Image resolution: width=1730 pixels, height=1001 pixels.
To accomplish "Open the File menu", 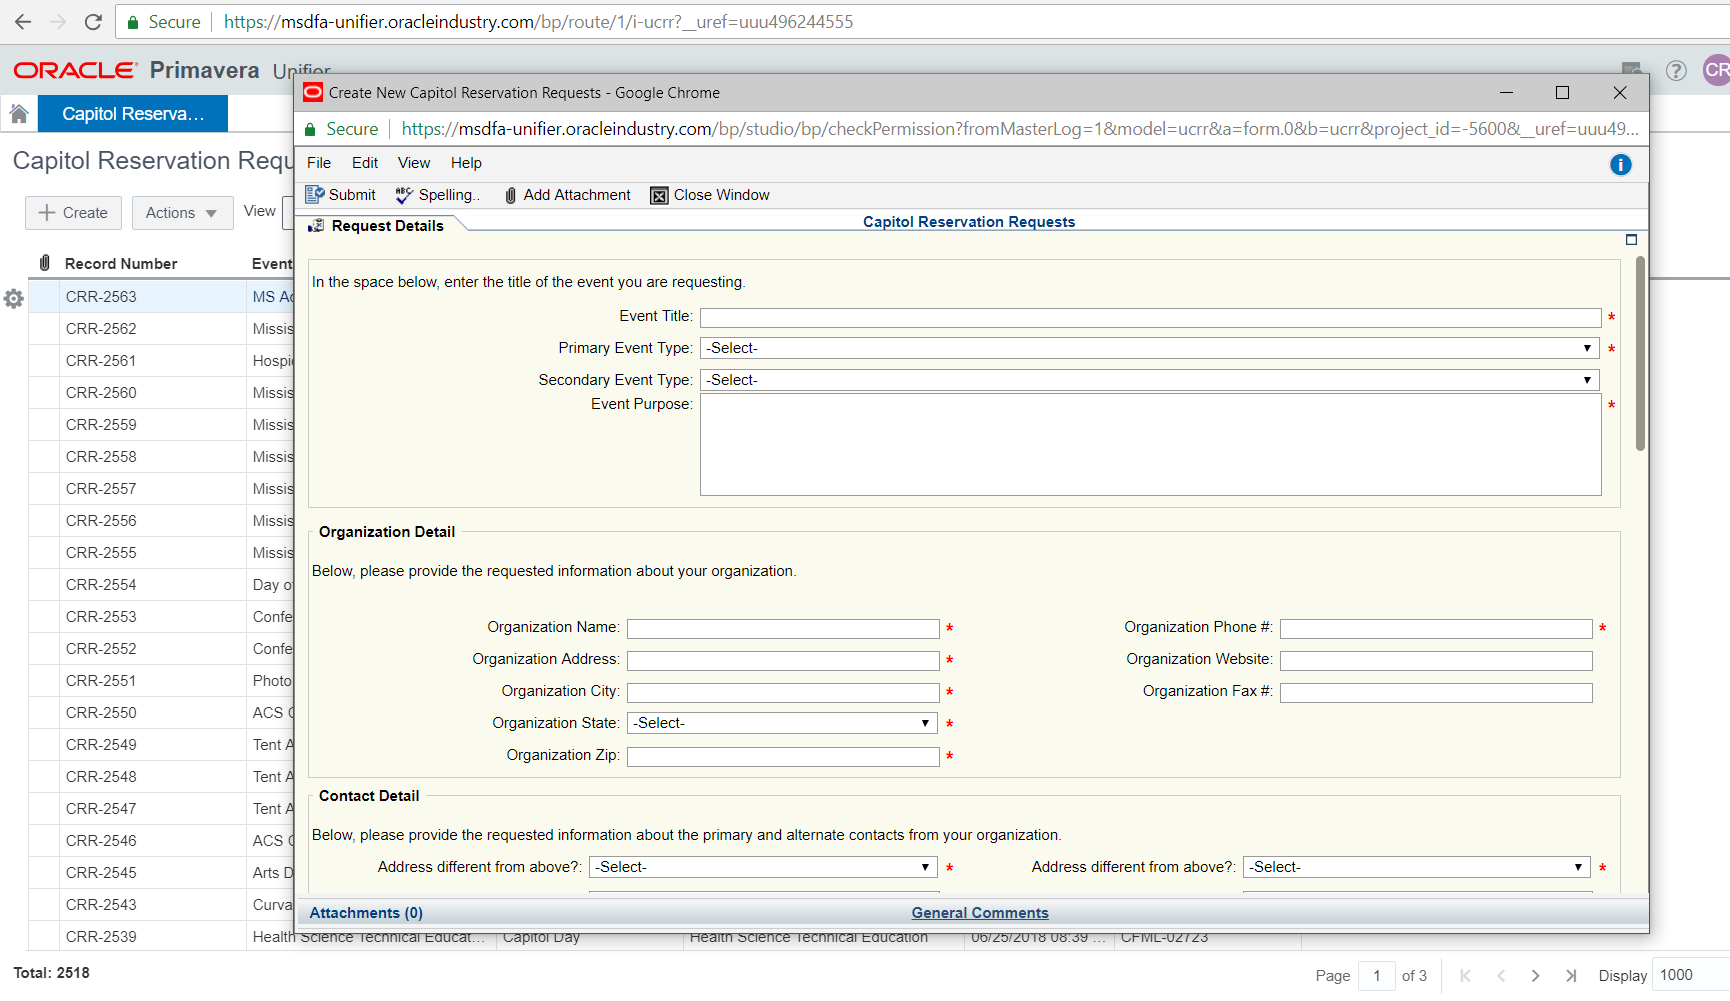I will [319, 163].
